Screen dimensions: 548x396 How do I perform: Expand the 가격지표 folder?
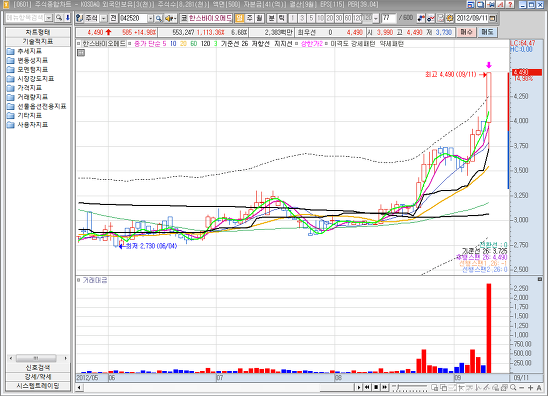[x=24, y=88]
